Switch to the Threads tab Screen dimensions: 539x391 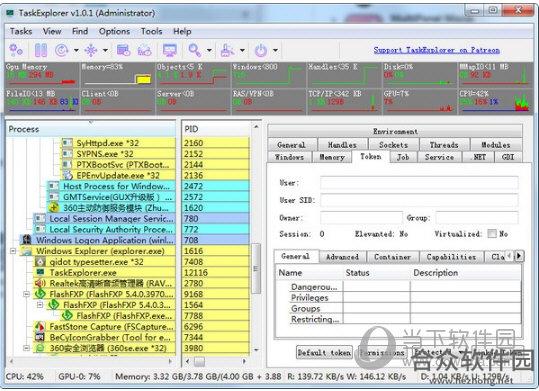(x=444, y=145)
